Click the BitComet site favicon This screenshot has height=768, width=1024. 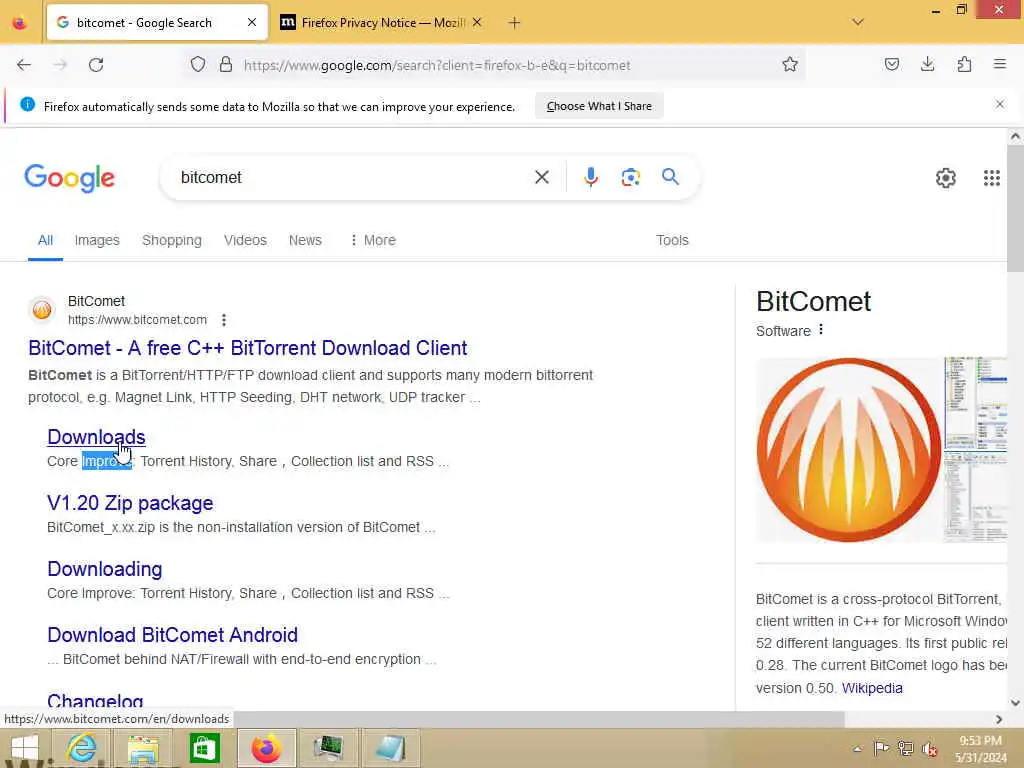42,310
